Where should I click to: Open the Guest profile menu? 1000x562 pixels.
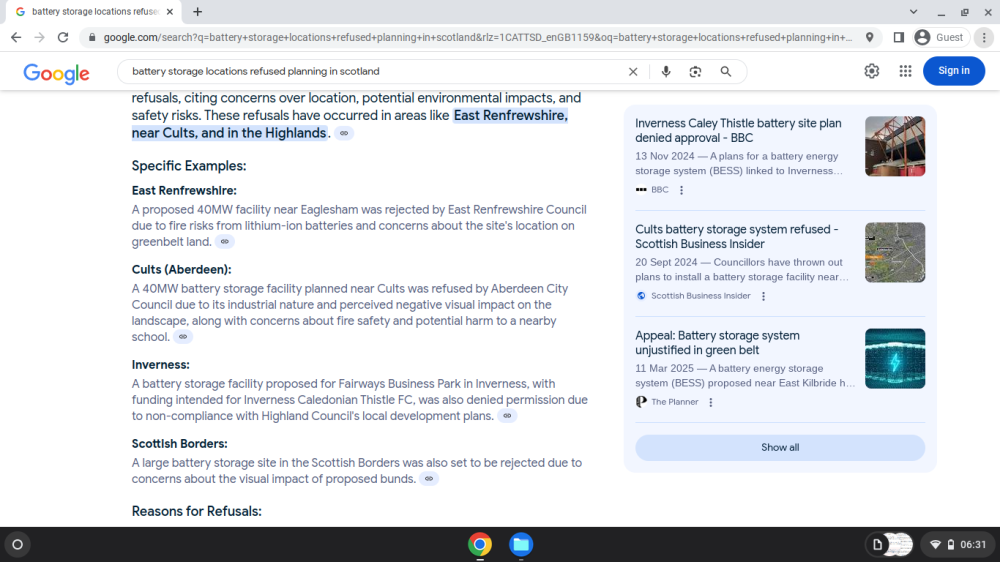point(939,38)
